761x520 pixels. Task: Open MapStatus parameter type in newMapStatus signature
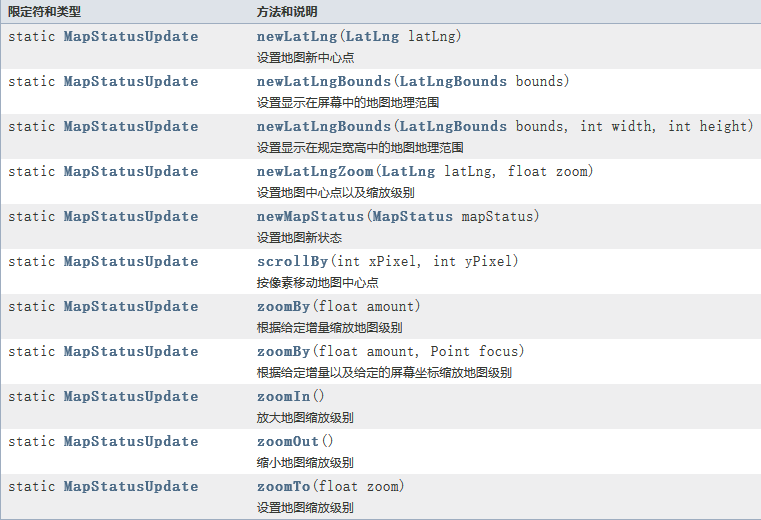coord(413,217)
